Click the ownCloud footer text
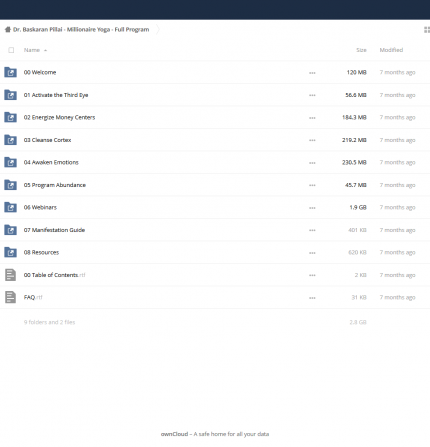 point(215,434)
